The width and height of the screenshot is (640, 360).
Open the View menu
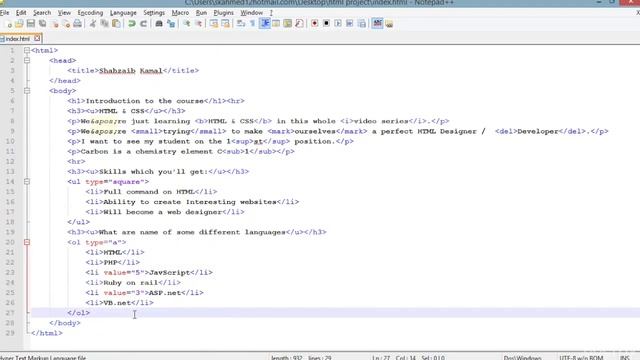[64, 13]
